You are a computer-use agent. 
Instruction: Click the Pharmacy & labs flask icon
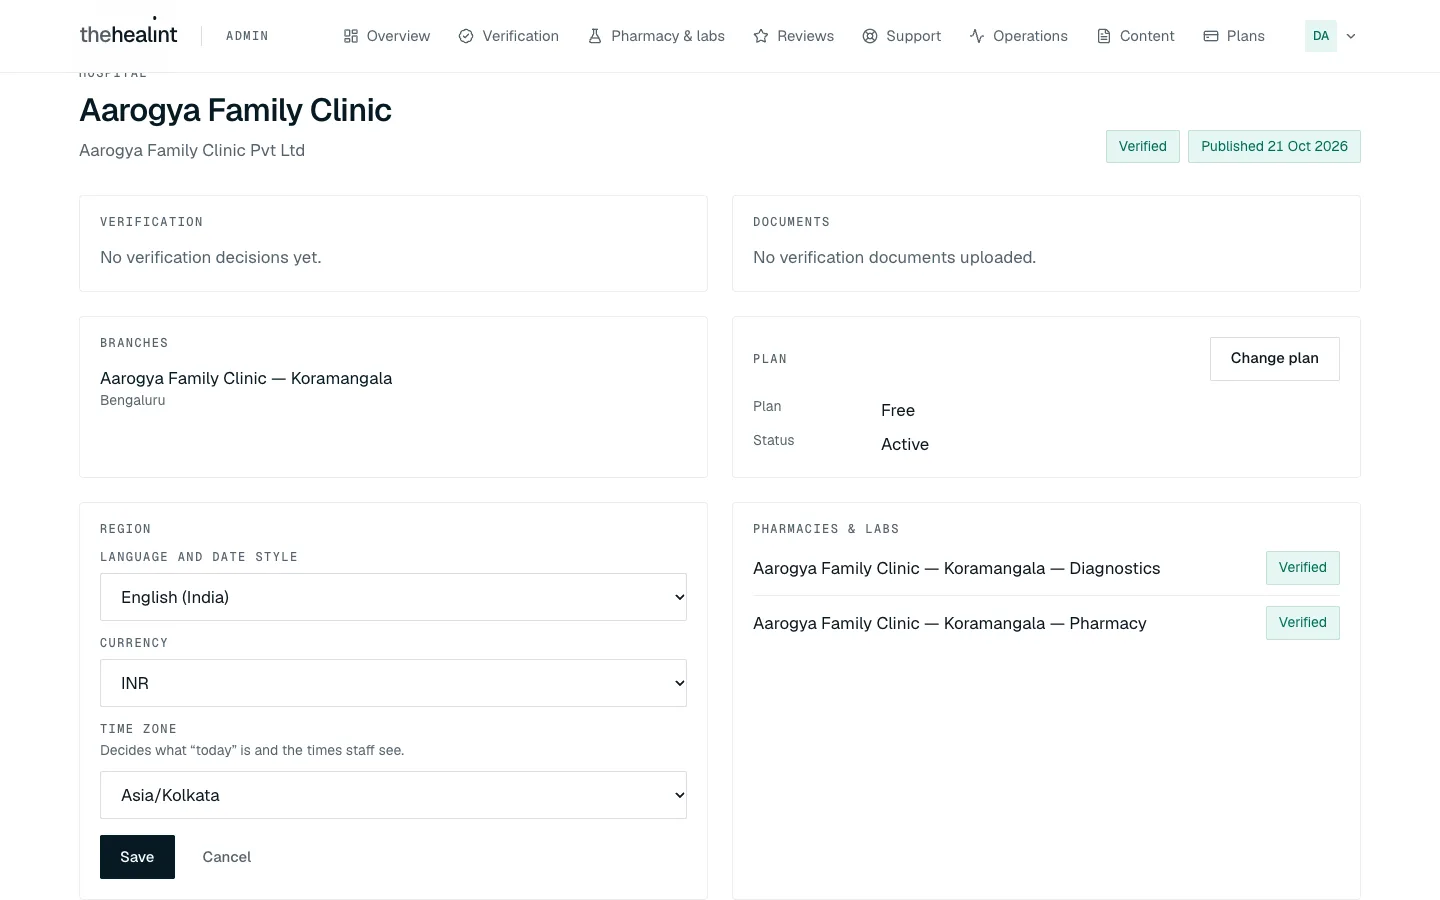point(595,36)
